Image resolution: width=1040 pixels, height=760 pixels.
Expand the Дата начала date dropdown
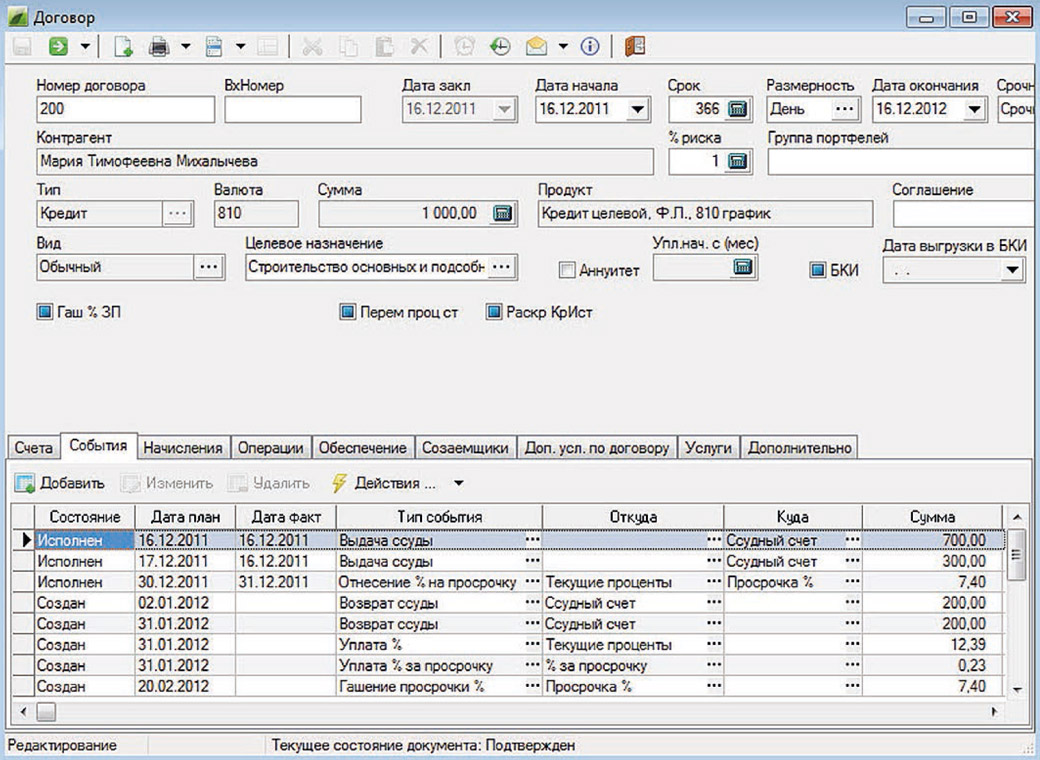pos(638,109)
